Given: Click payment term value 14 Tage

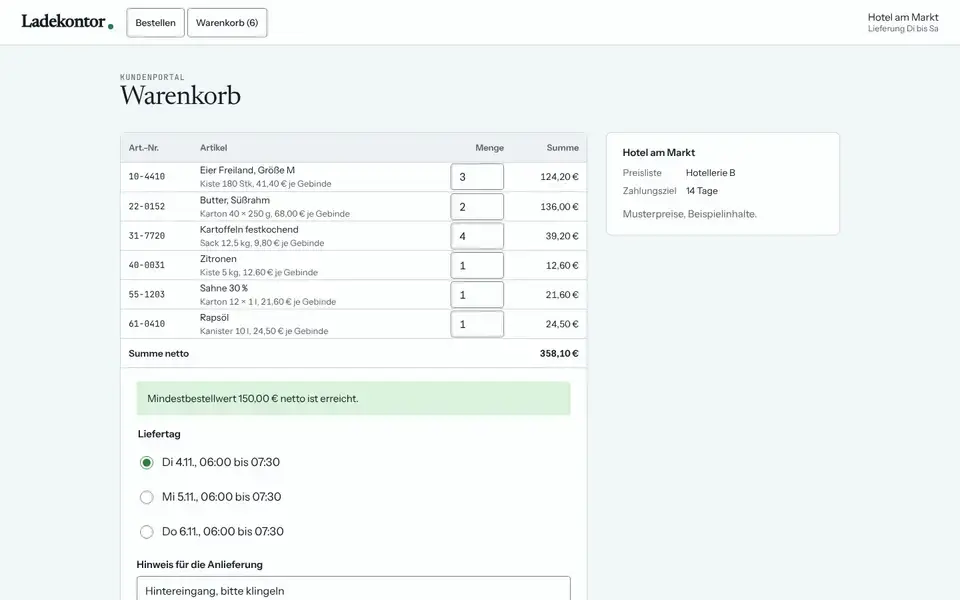Looking at the screenshot, I should tap(702, 191).
